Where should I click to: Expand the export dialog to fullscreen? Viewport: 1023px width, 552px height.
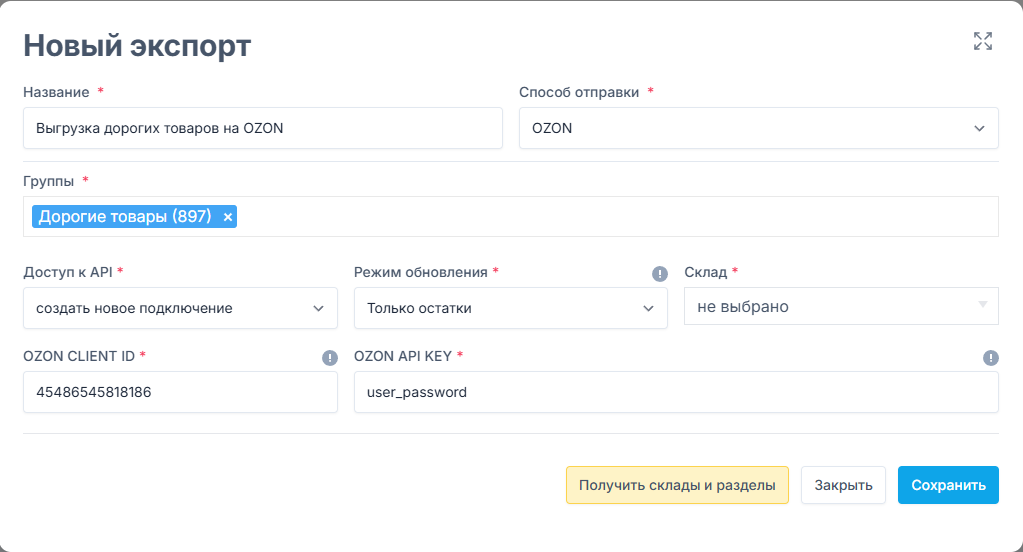tap(983, 41)
